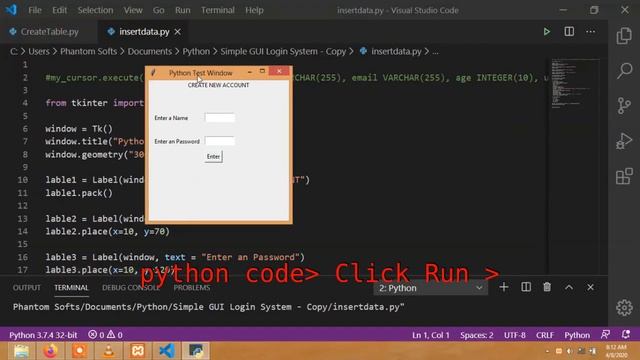
Task: Switch to the OUTPUT panel tab
Action: [27, 288]
